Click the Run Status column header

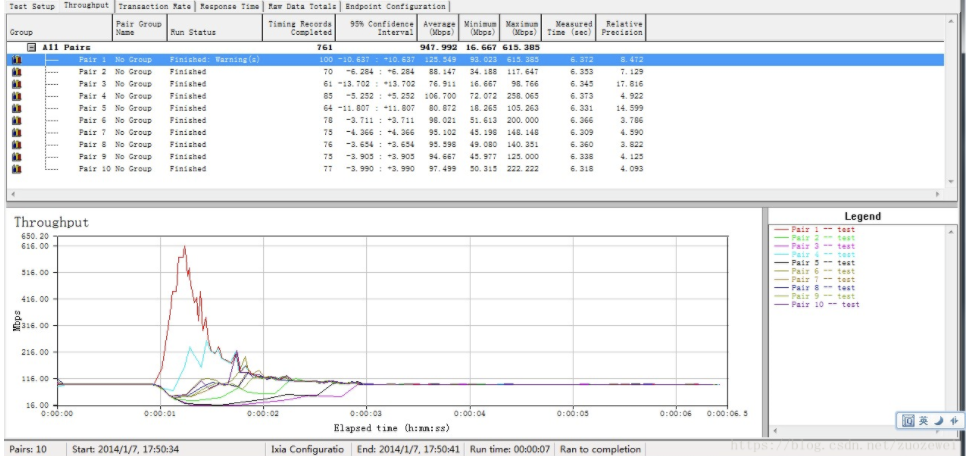(x=215, y=28)
